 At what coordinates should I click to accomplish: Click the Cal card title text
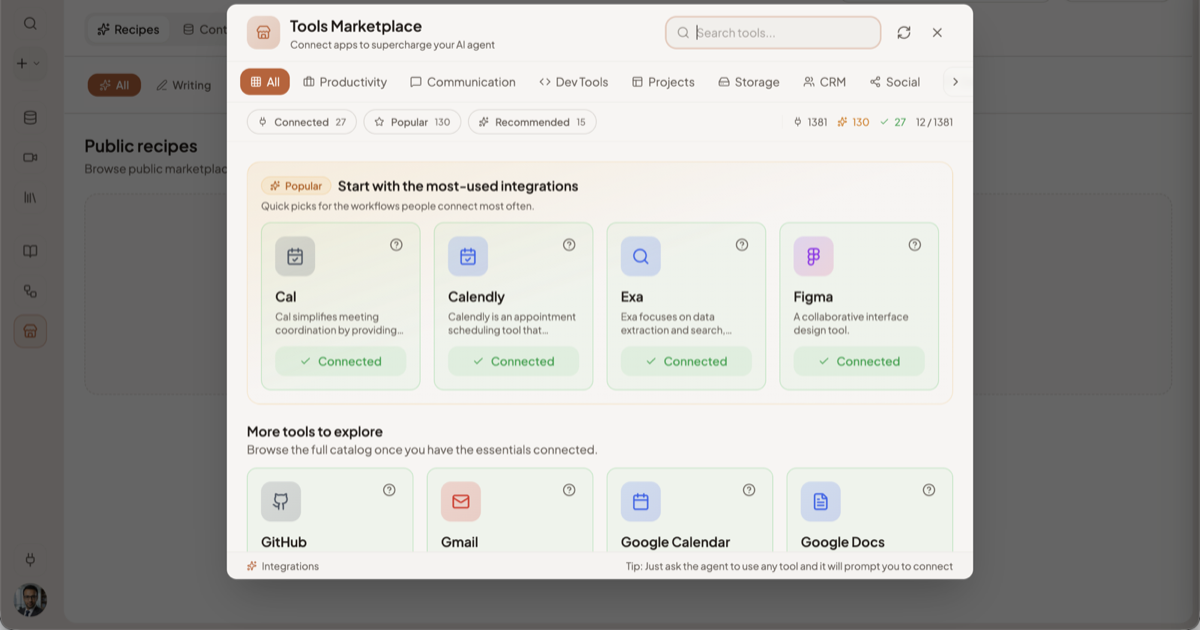coord(286,297)
